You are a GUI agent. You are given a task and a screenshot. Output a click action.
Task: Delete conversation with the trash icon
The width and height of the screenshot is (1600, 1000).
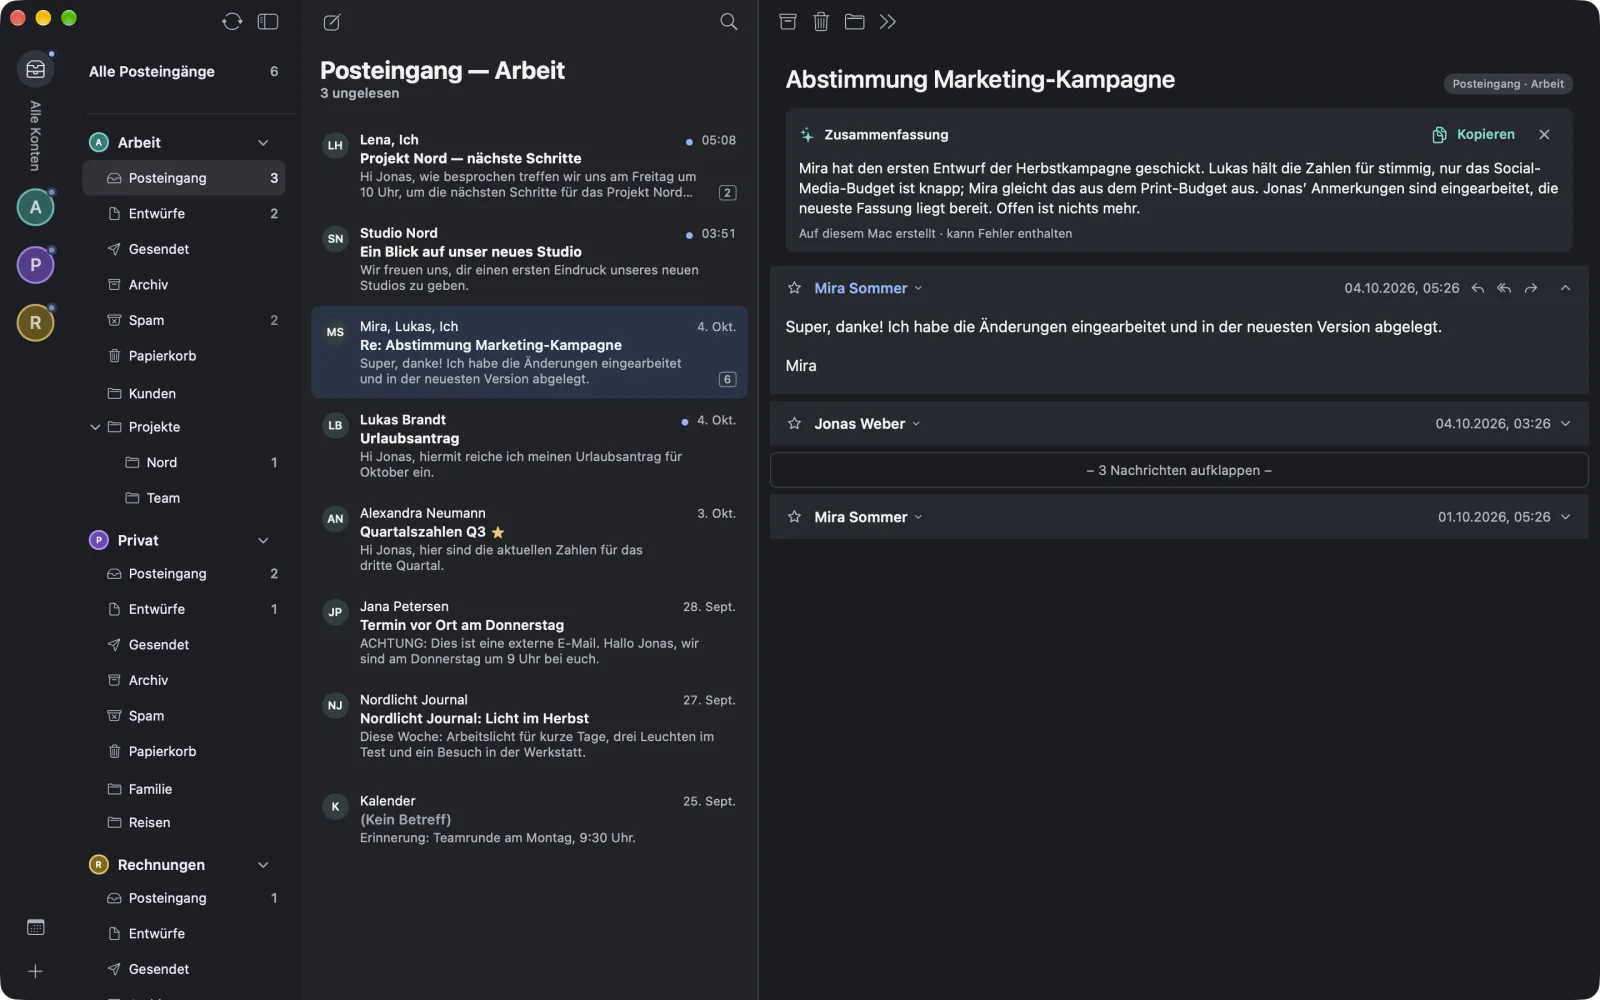click(821, 21)
